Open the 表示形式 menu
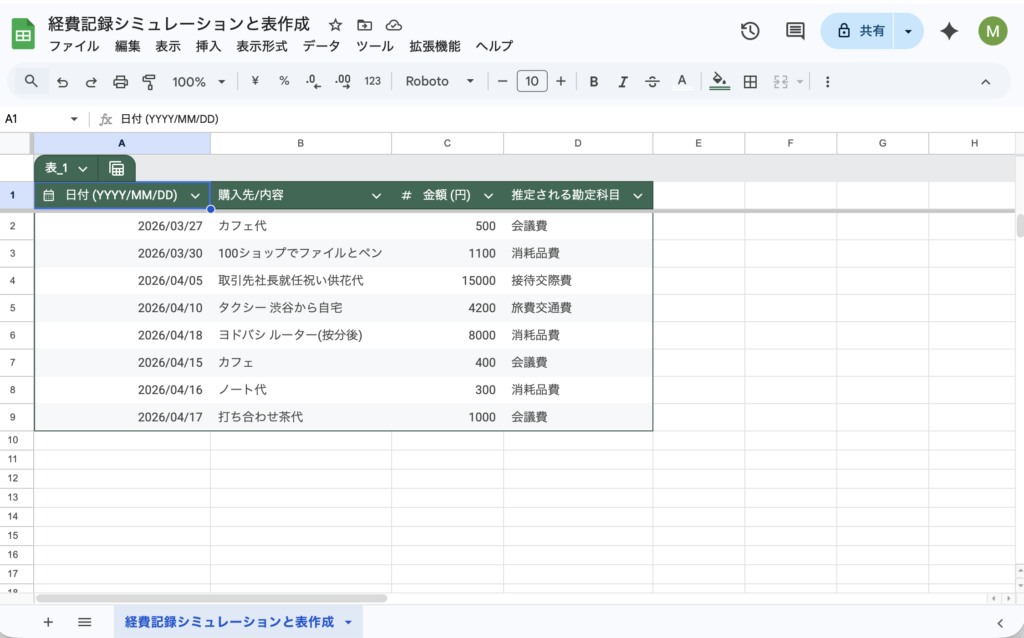This screenshot has height=638, width=1024. point(262,46)
